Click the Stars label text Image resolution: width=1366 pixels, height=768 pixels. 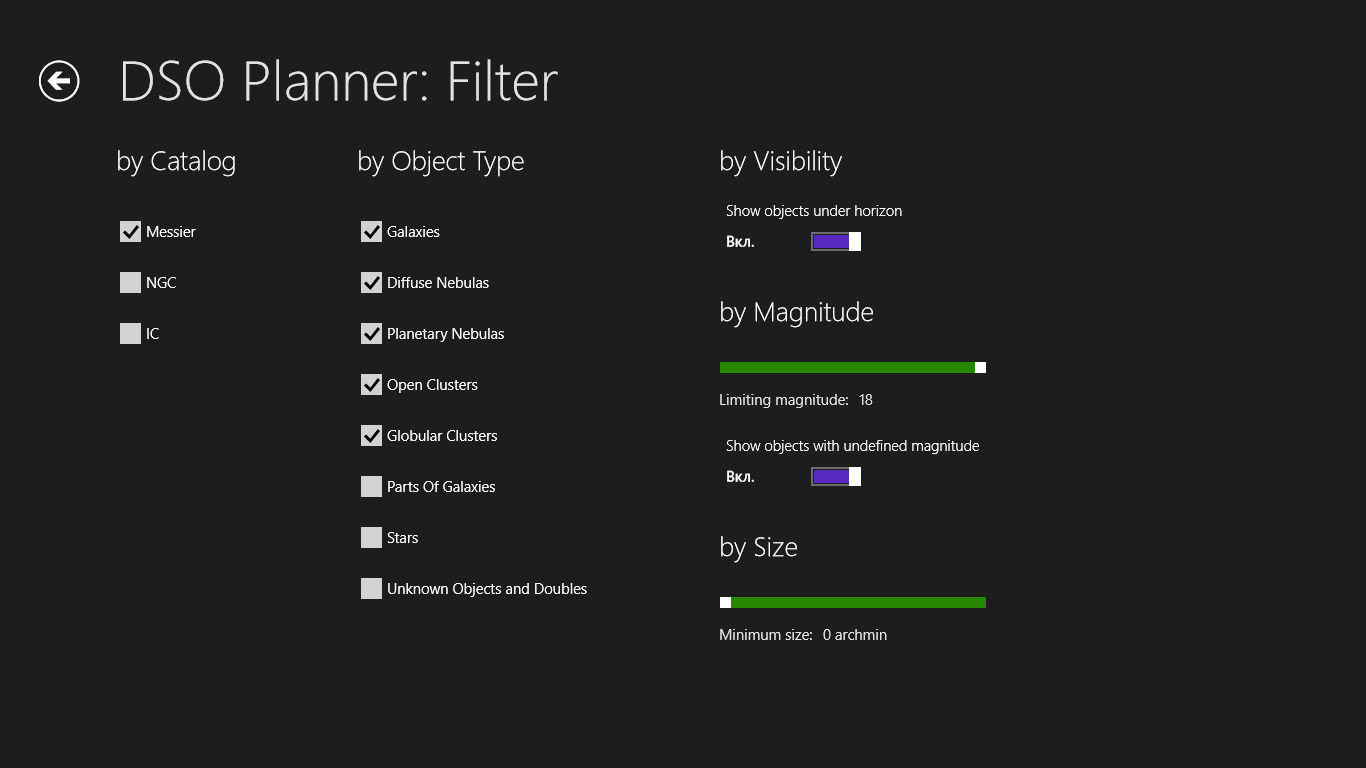click(x=402, y=538)
